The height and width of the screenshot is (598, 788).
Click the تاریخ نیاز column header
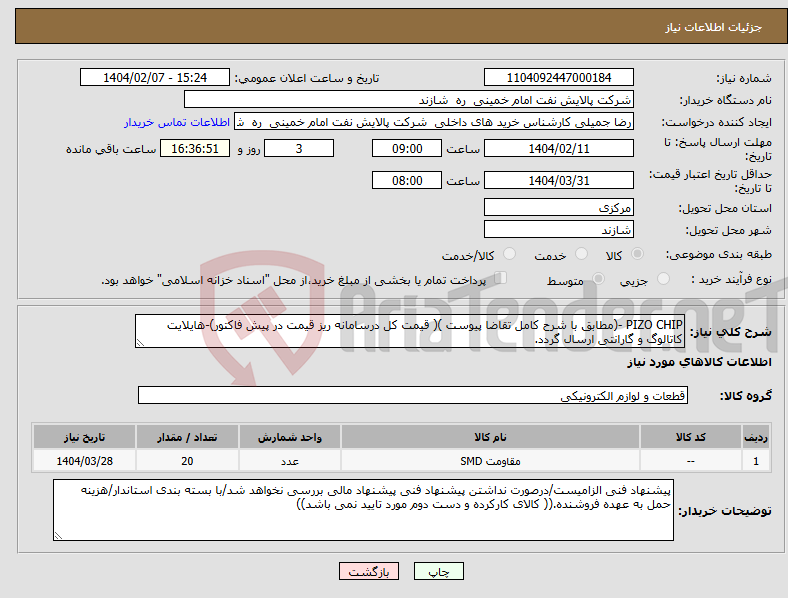pyautogui.click(x=84, y=437)
